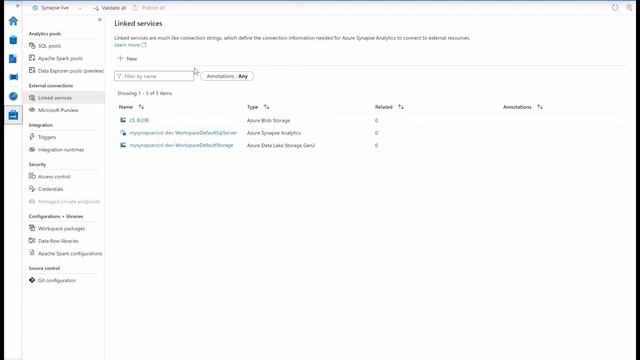Focus the Filter by name field
The height and width of the screenshot is (360, 640).
154,76
